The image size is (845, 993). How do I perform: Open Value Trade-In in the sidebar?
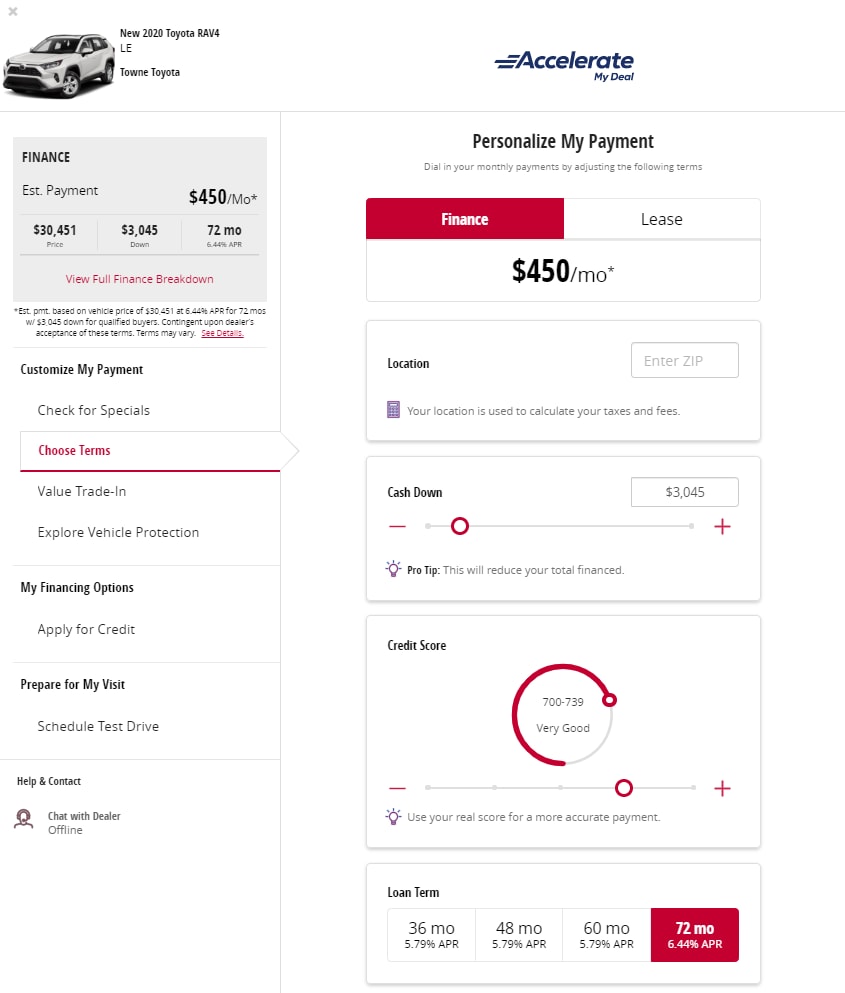pyautogui.click(x=82, y=491)
